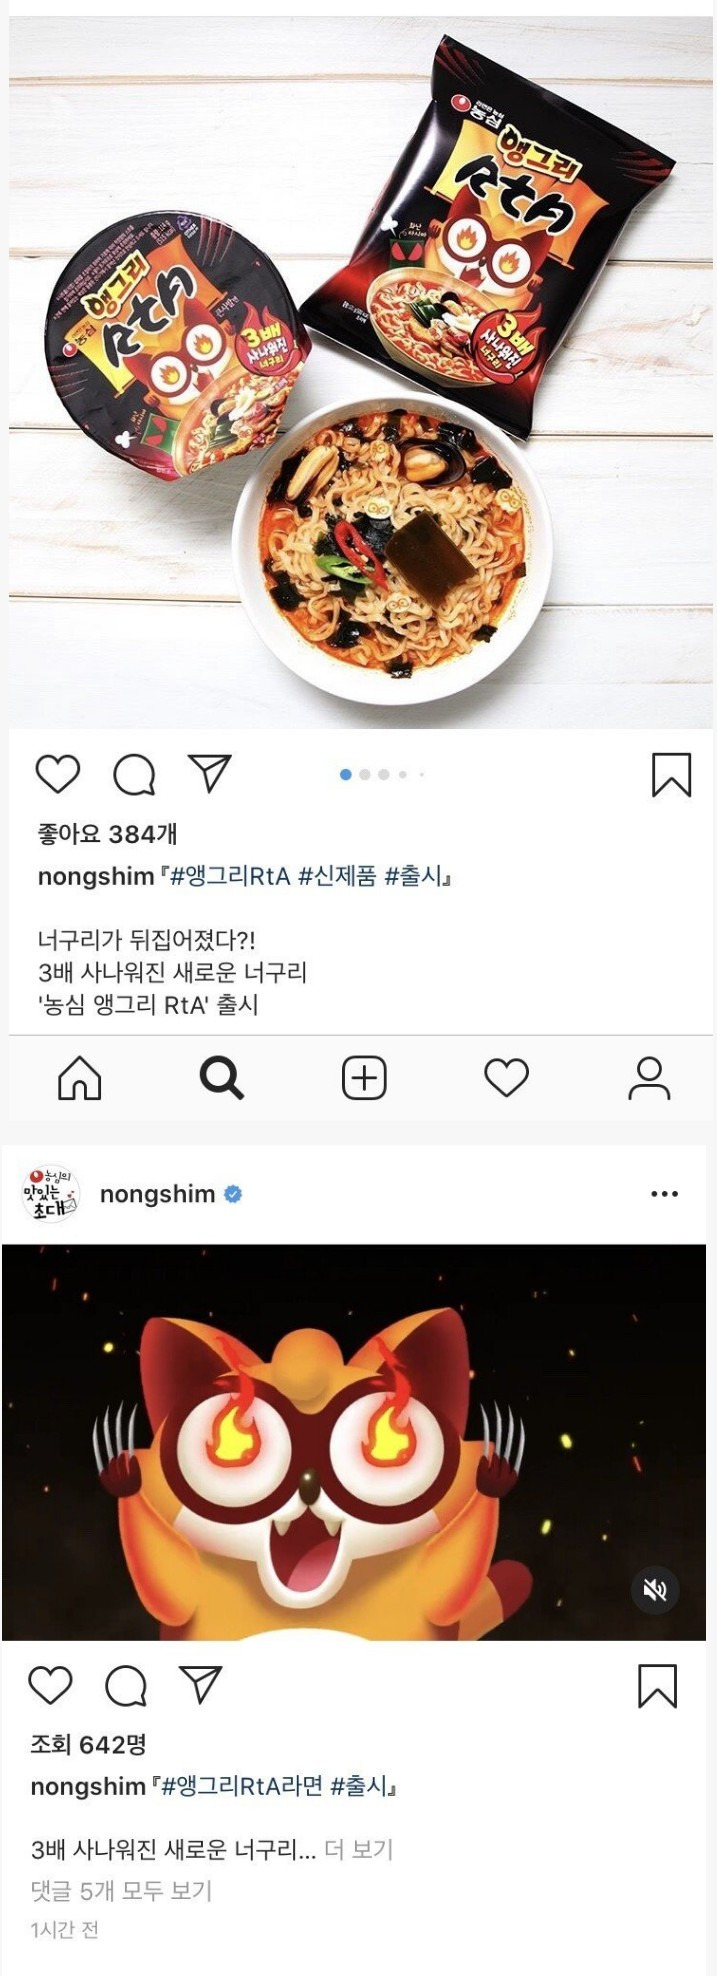Create new post with plus icon
717x1976 pixels.
[x=364, y=1078]
